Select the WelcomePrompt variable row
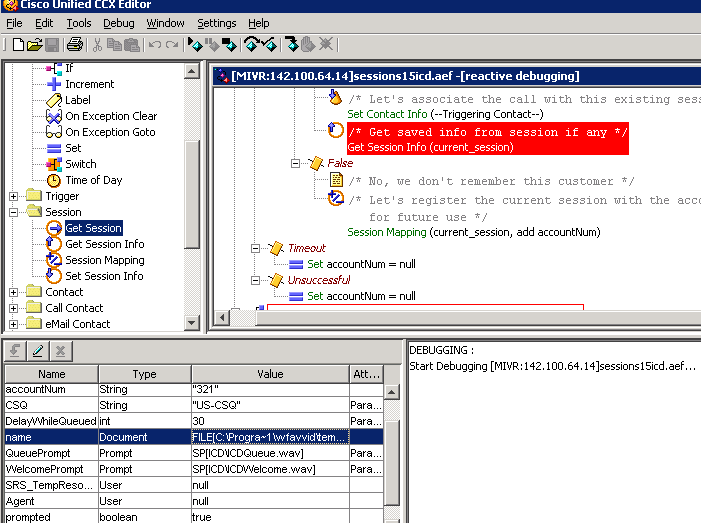The width and height of the screenshot is (701, 523). tap(194, 469)
